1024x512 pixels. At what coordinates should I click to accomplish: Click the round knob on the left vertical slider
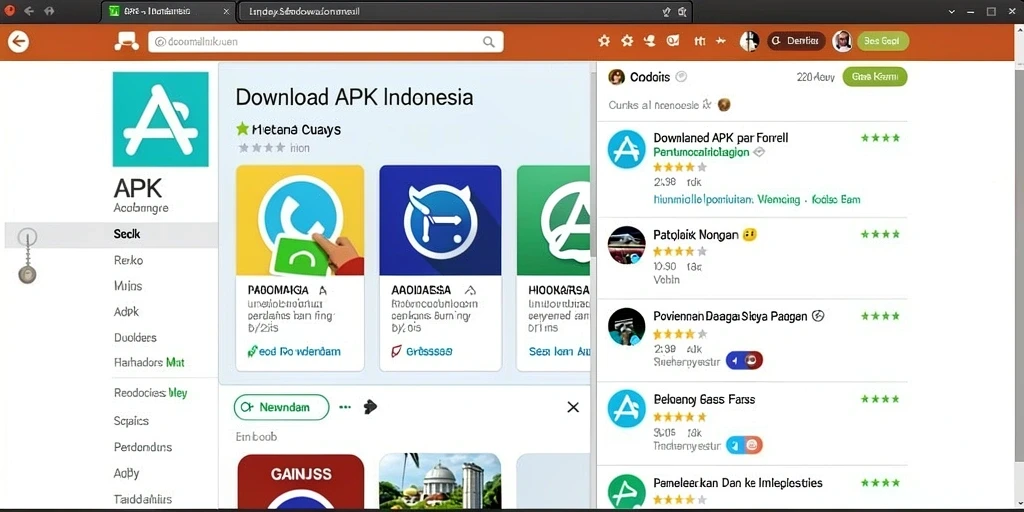point(27,275)
